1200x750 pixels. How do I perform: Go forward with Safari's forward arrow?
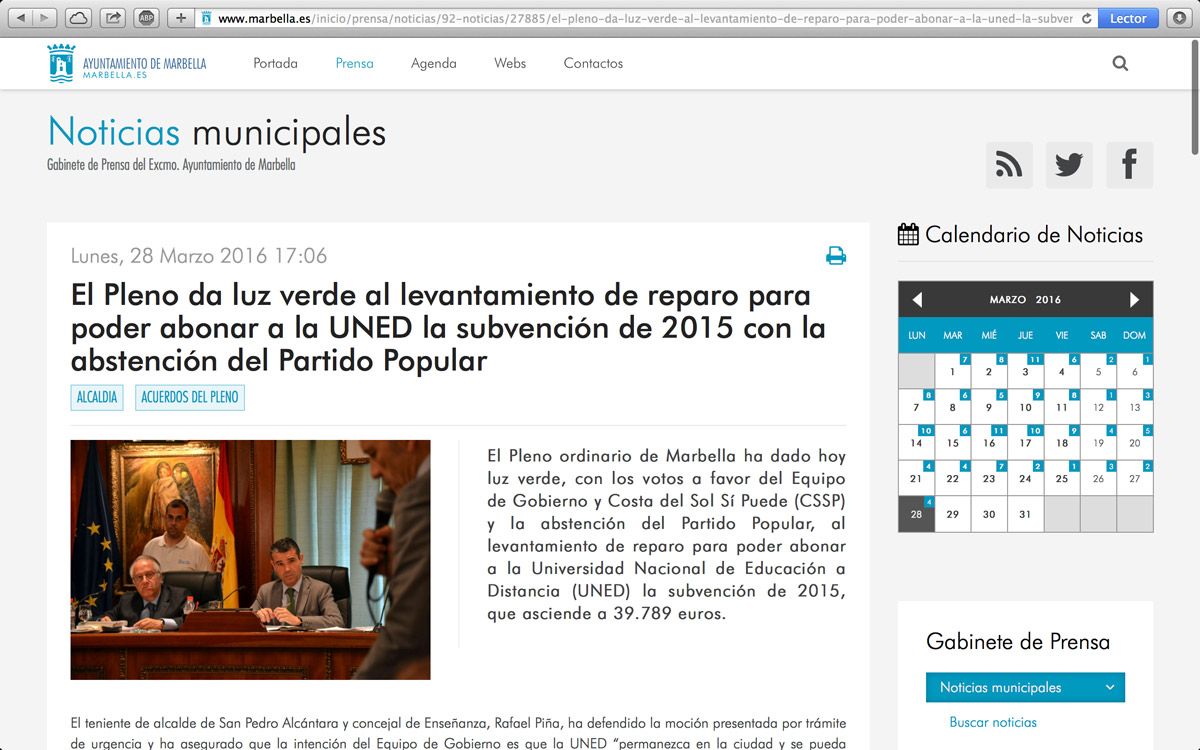[45, 18]
